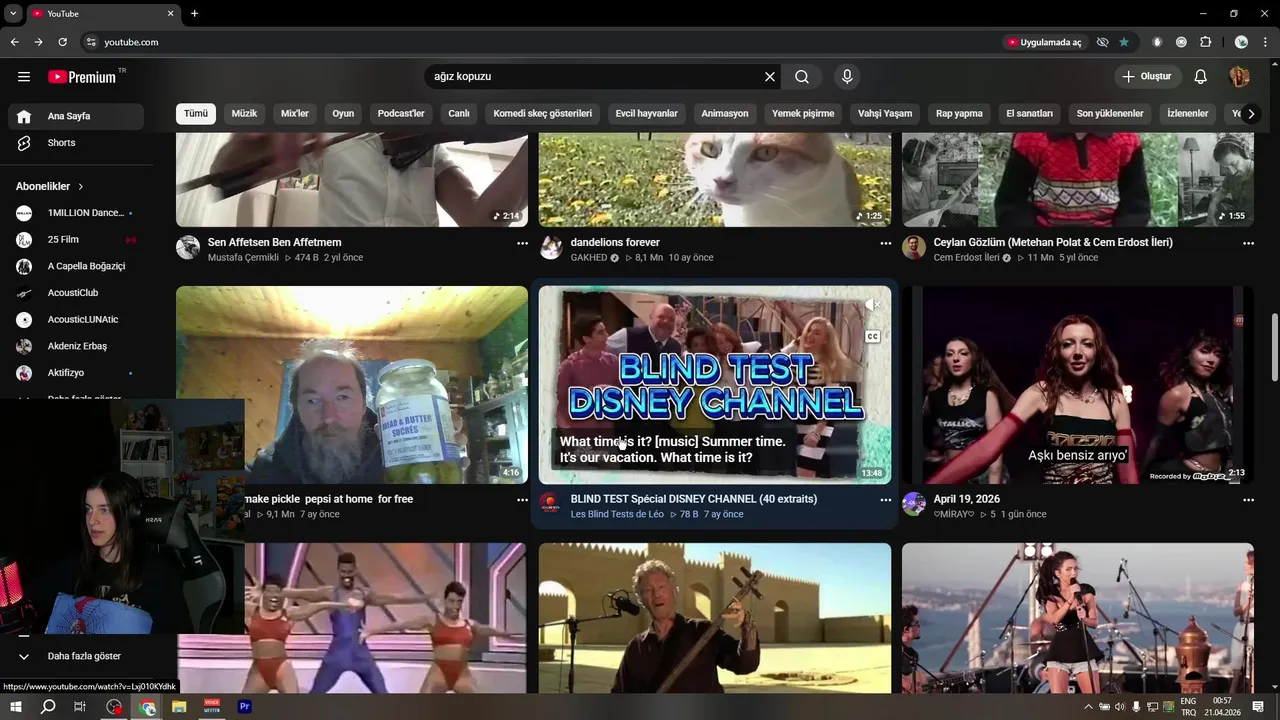Select the Müzik filter chip
The height and width of the screenshot is (720, 1280).
pyautogui.click(x=244, y=114)
